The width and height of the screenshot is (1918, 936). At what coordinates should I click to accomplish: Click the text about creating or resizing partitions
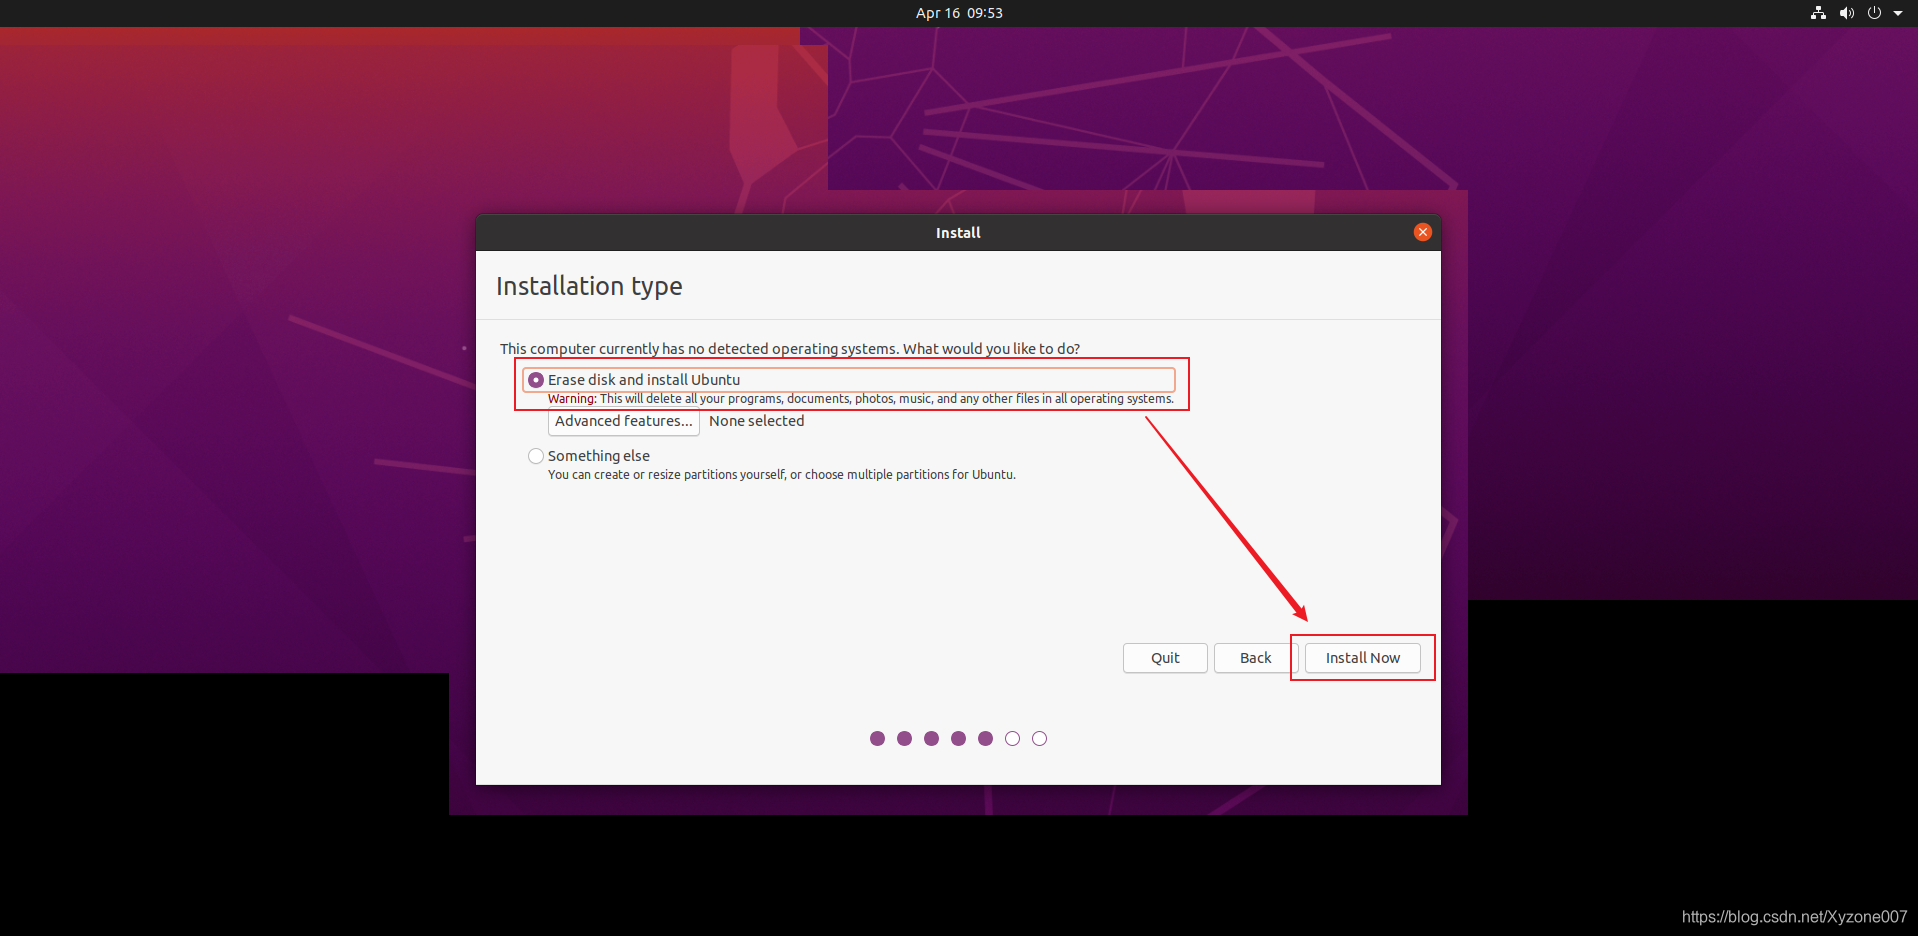(781, 475)
